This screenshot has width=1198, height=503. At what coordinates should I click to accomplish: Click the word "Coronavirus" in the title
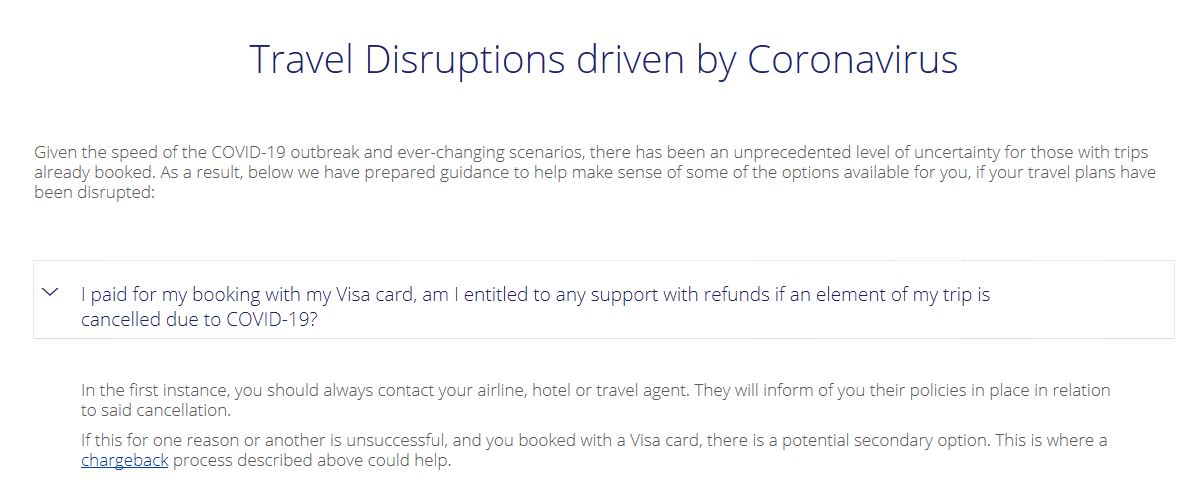(853, 60)
